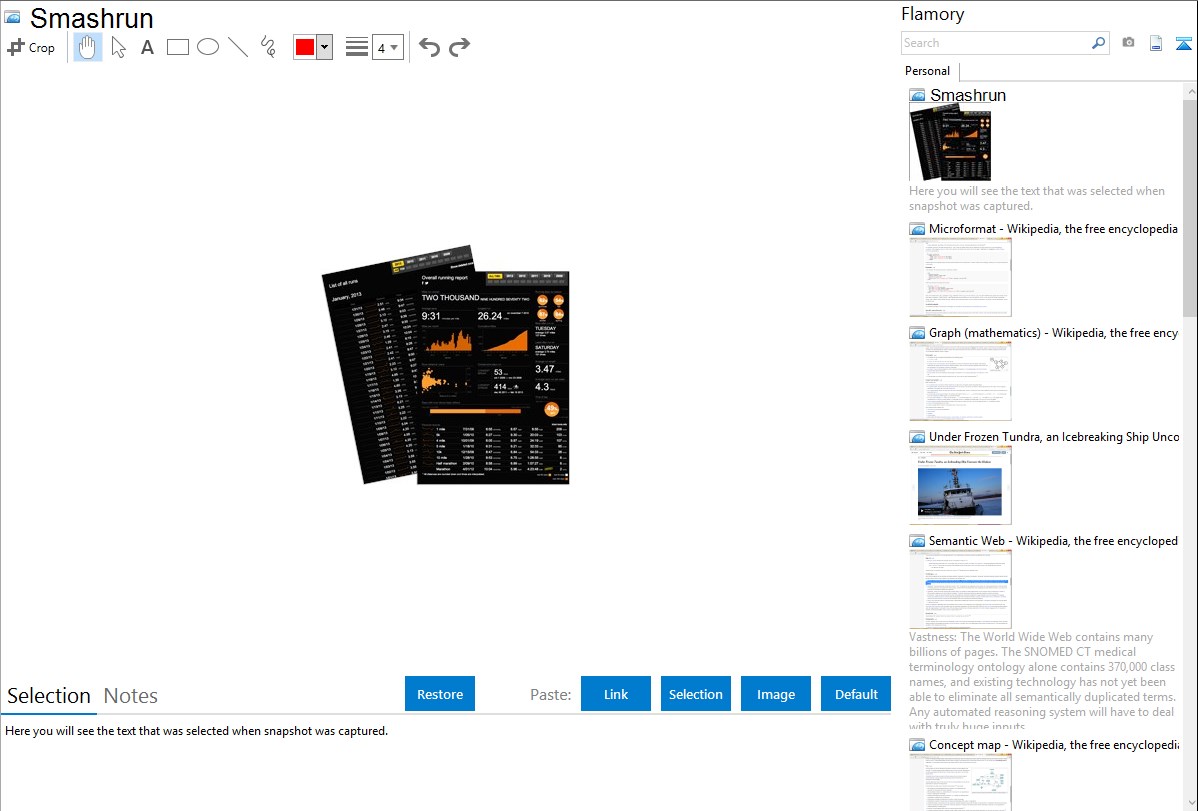
Task: Activate the hand pan tool
Action: click(x=87, y=47)
